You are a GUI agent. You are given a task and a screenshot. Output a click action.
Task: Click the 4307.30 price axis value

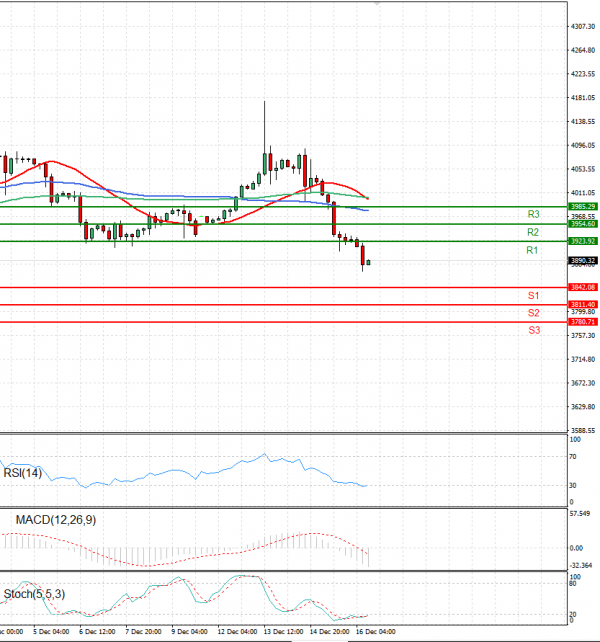click(x=583, y=27)
